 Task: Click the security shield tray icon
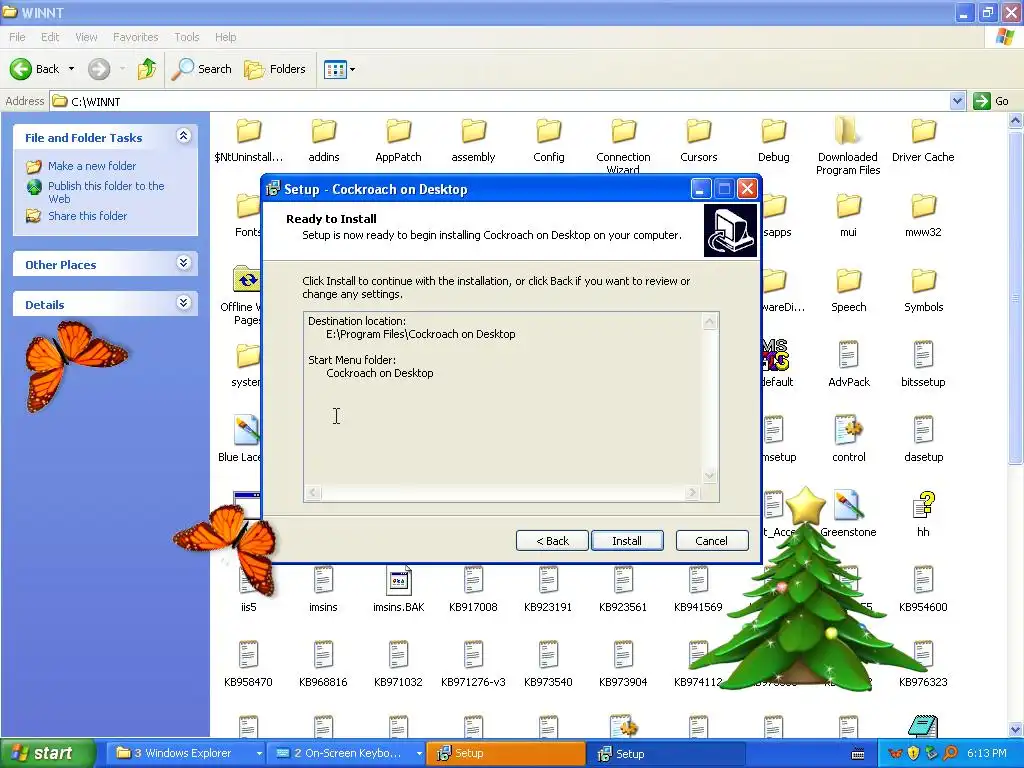coord(914,754)
